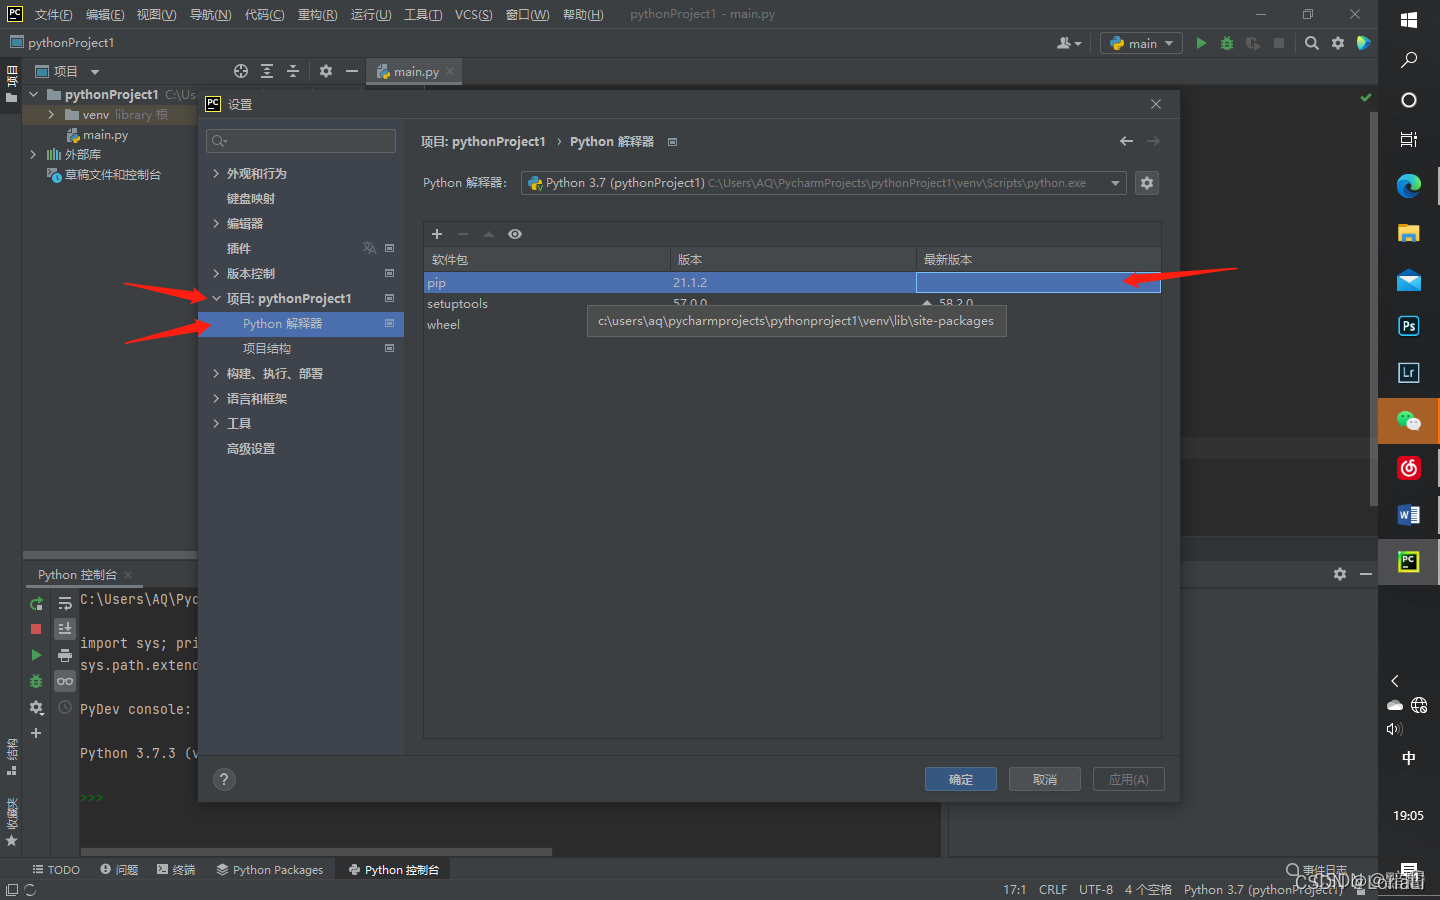This screenshot has height=900, width=1440.
Task: Select the wheel package row
Action: (x=792, y=325)
